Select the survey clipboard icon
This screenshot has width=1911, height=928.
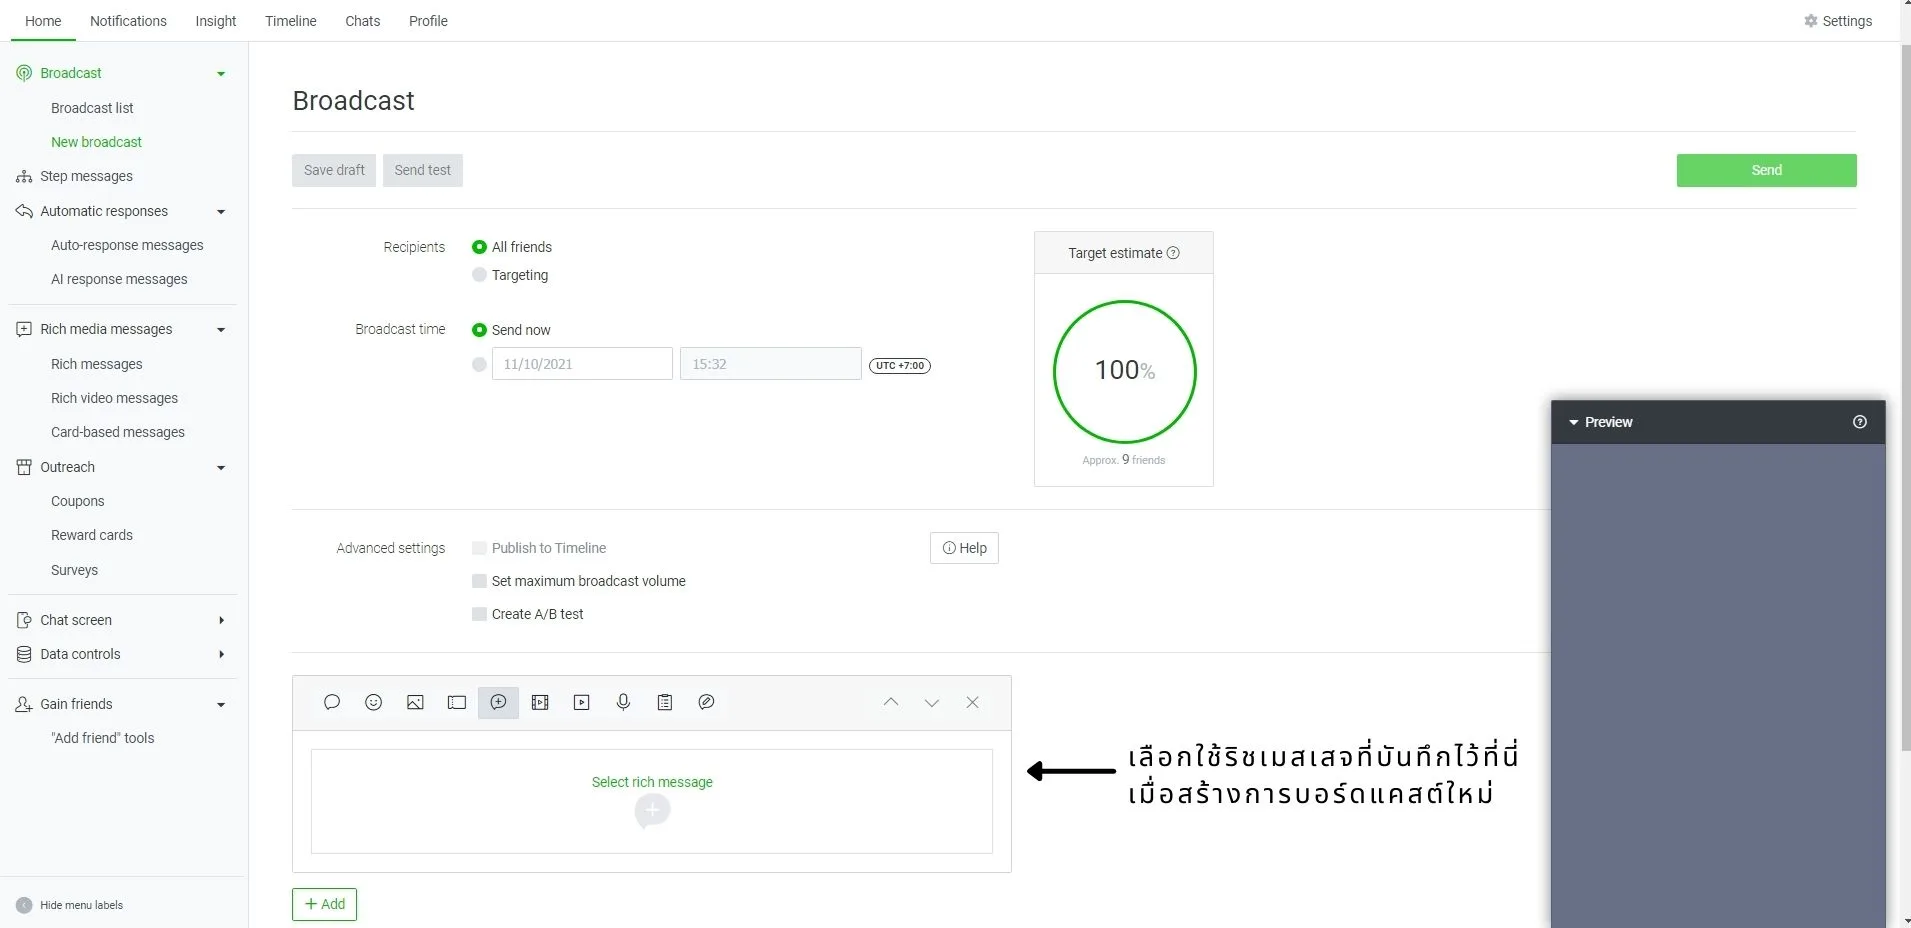click(x=665, y=703)
